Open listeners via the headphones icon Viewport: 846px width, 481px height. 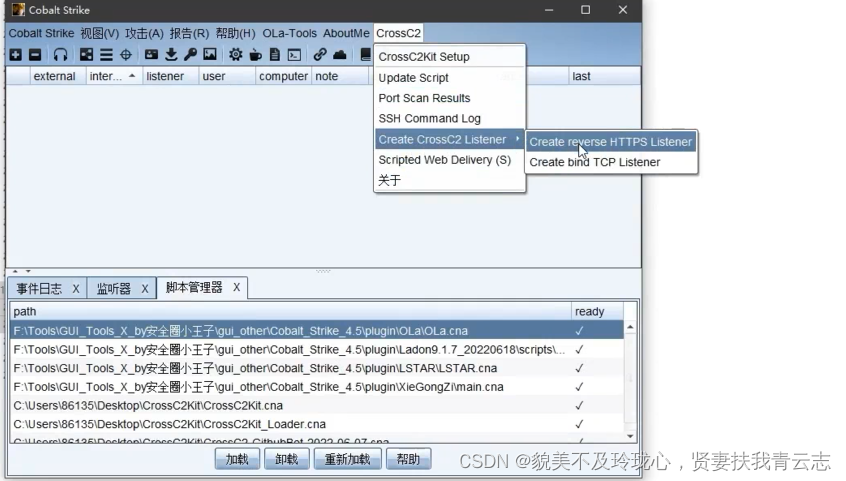[x=60, y=55]
